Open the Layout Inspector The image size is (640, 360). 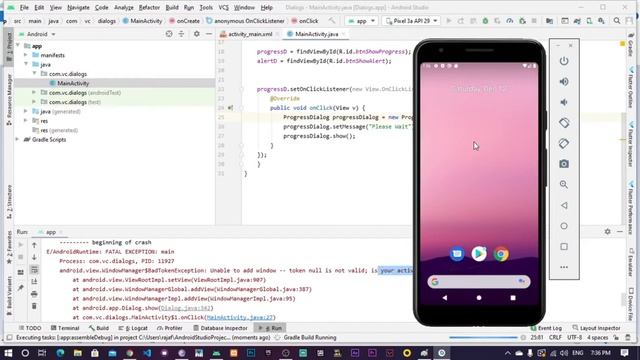point(596,328)
